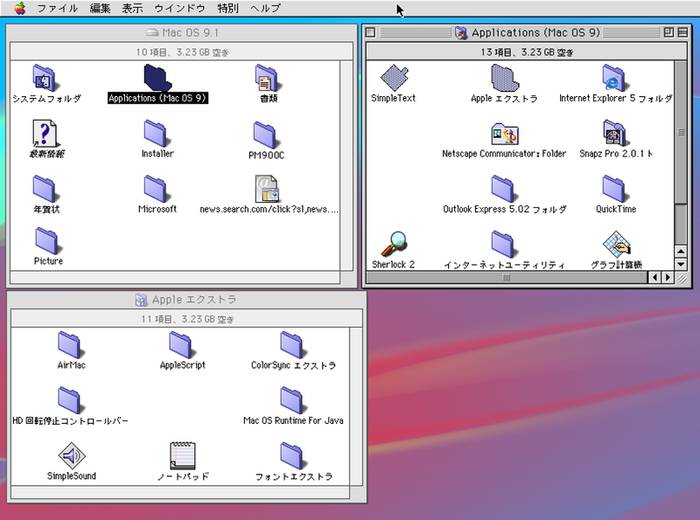Image resolution: width=700 pixels, height=520 pixels.
Task: Open the PM900C folder
Action: click(x=266, y=135)
